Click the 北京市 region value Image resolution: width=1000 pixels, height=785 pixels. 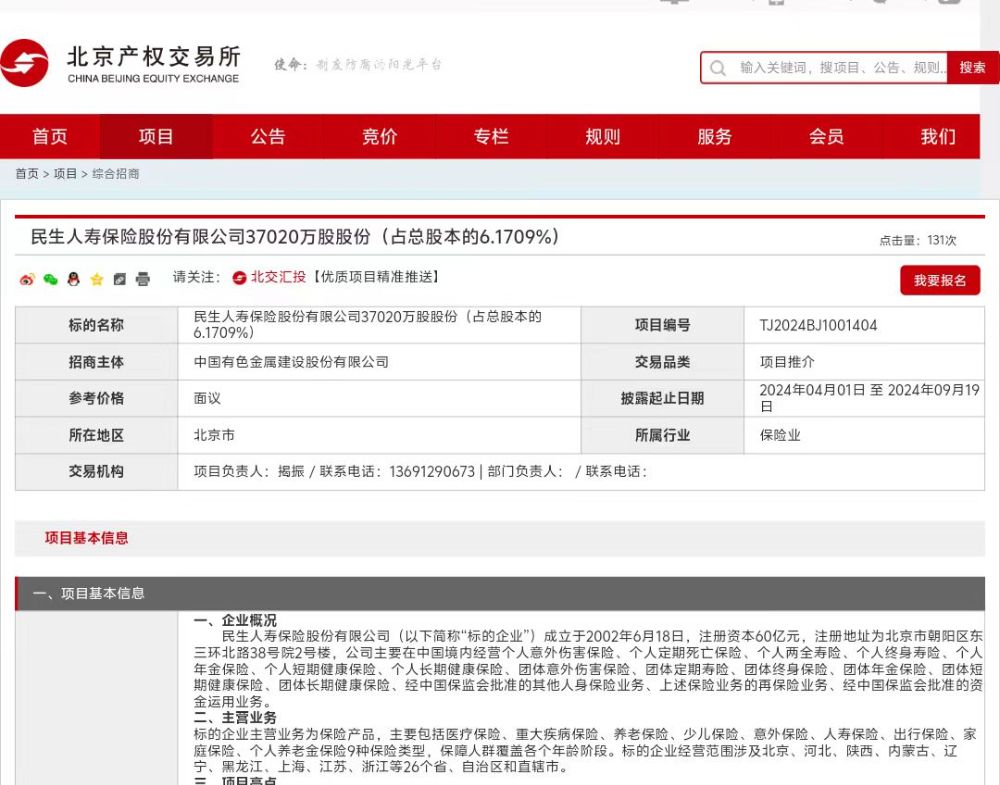[214, 435]
